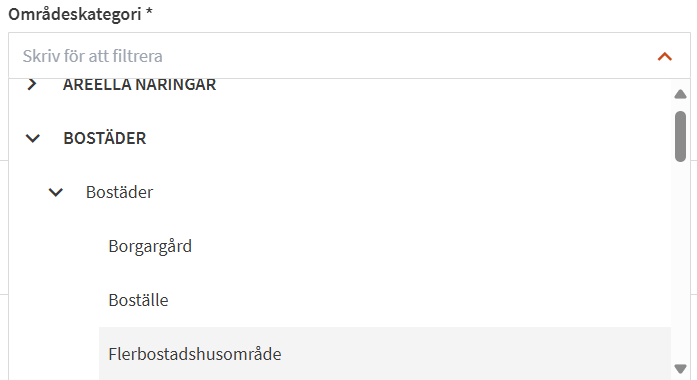Image resolution: width=697 pixels, height=380 pixels.
Task: Select the AREELLA NÄRINGAR heading
Action: click(x=140, y=84)
